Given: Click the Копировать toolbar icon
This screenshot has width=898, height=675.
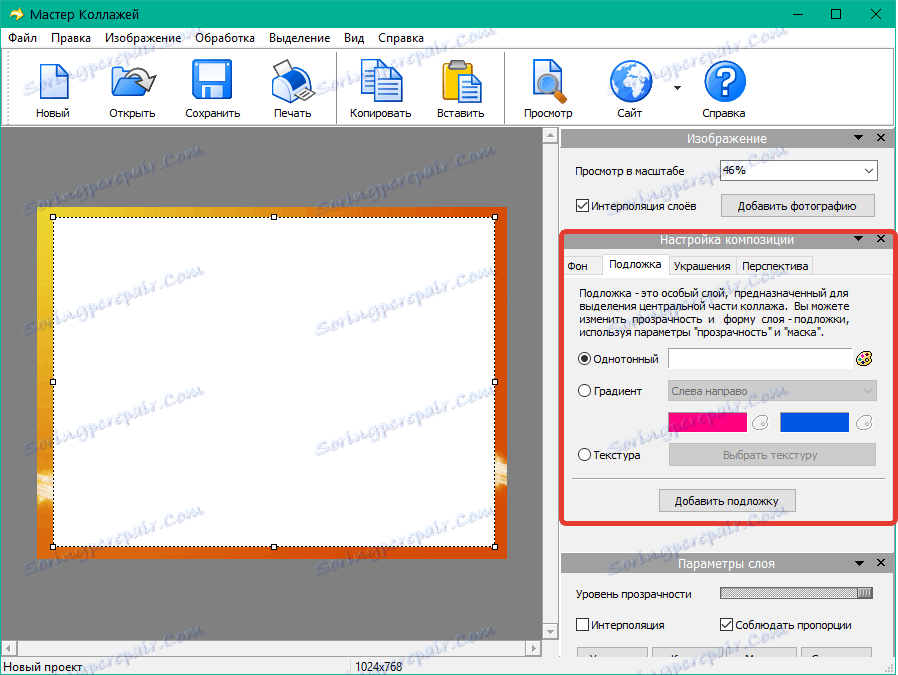Looking at the screenshot, I should tap(381, 81).
